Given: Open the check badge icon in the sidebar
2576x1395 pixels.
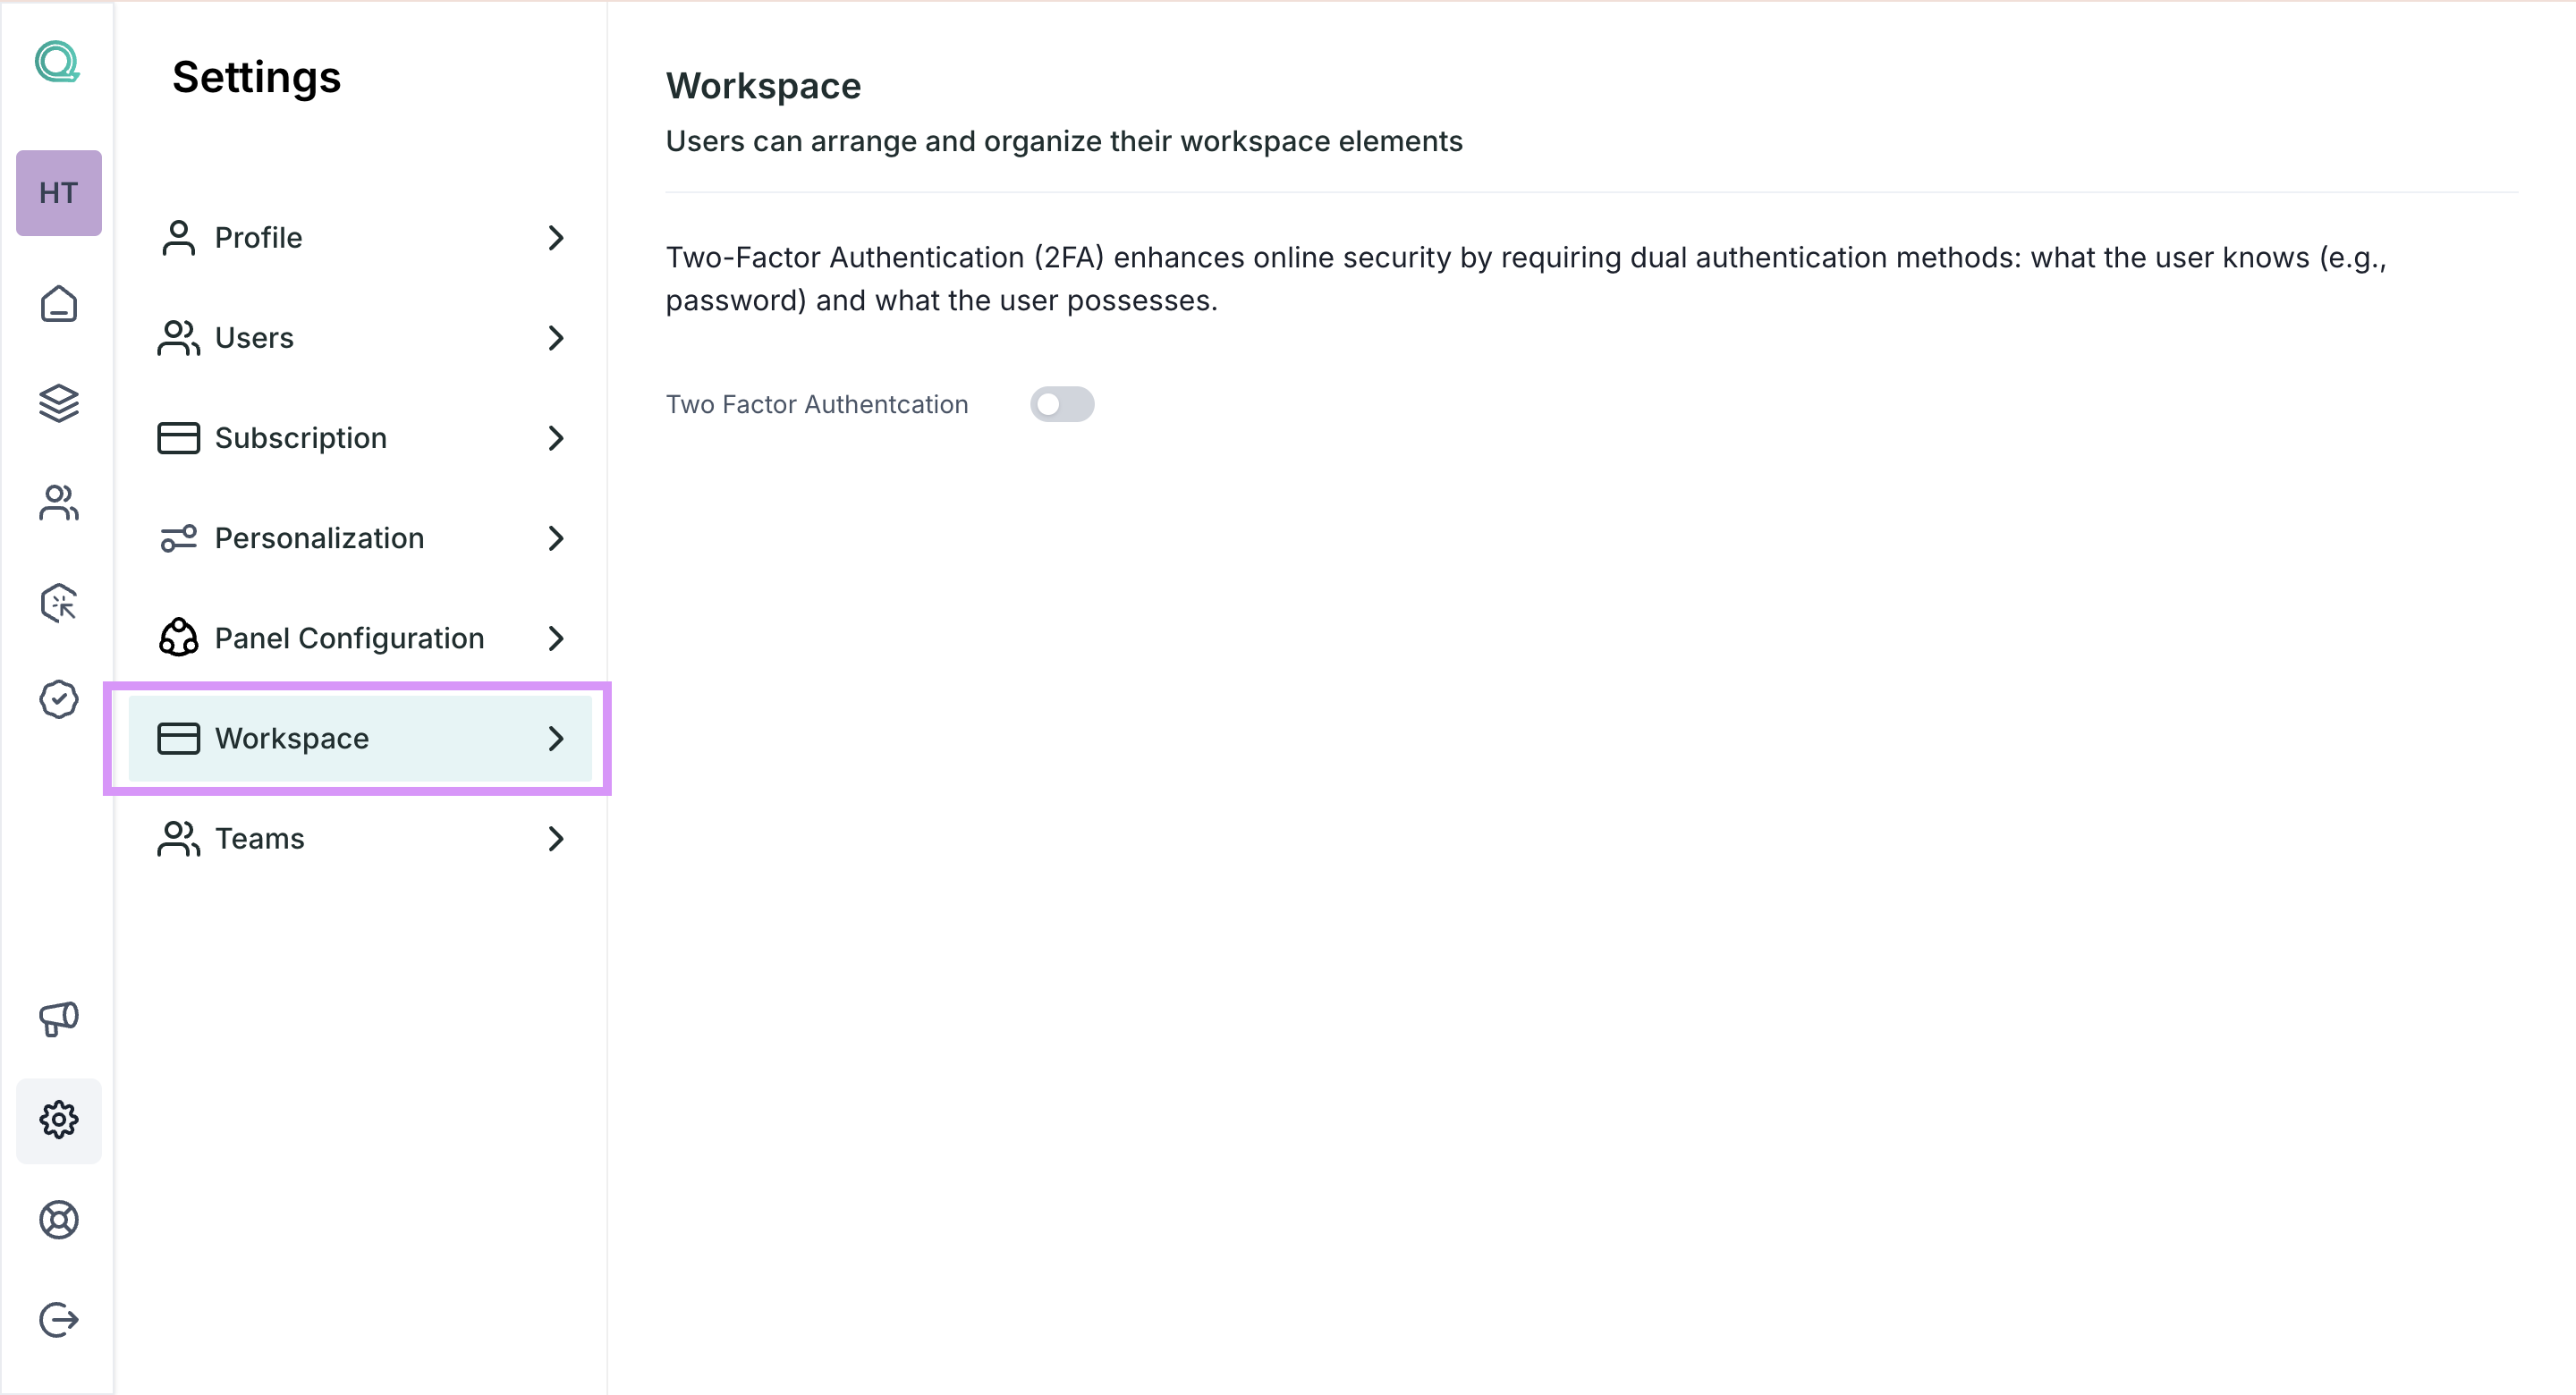Looking at the screenshot, I should coord(59,699).
